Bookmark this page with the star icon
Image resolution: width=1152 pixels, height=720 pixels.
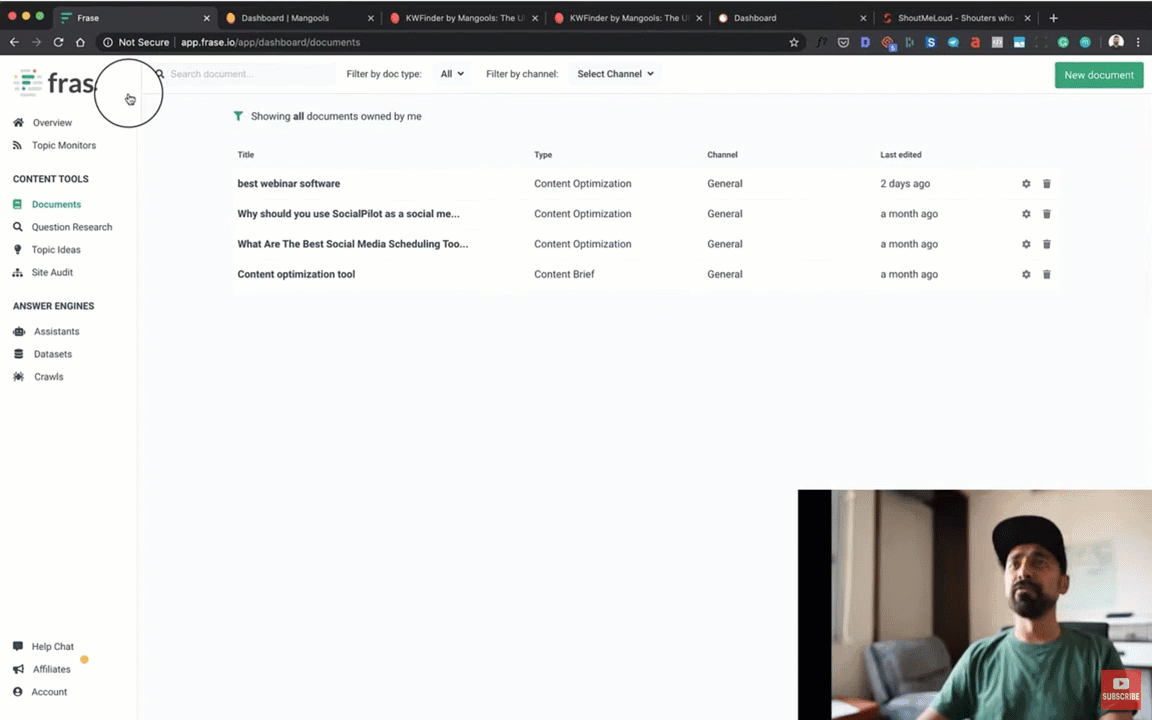(794, 42)
